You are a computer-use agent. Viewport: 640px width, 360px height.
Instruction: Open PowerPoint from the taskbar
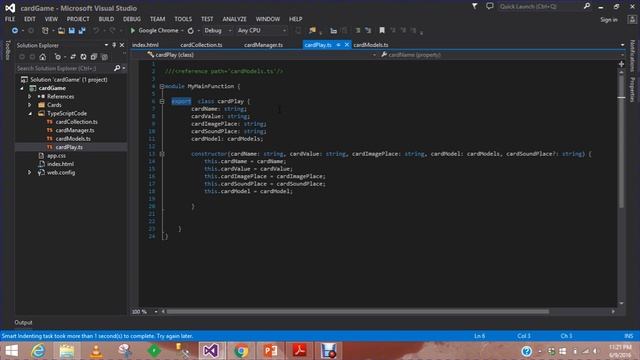pos(270,351)
